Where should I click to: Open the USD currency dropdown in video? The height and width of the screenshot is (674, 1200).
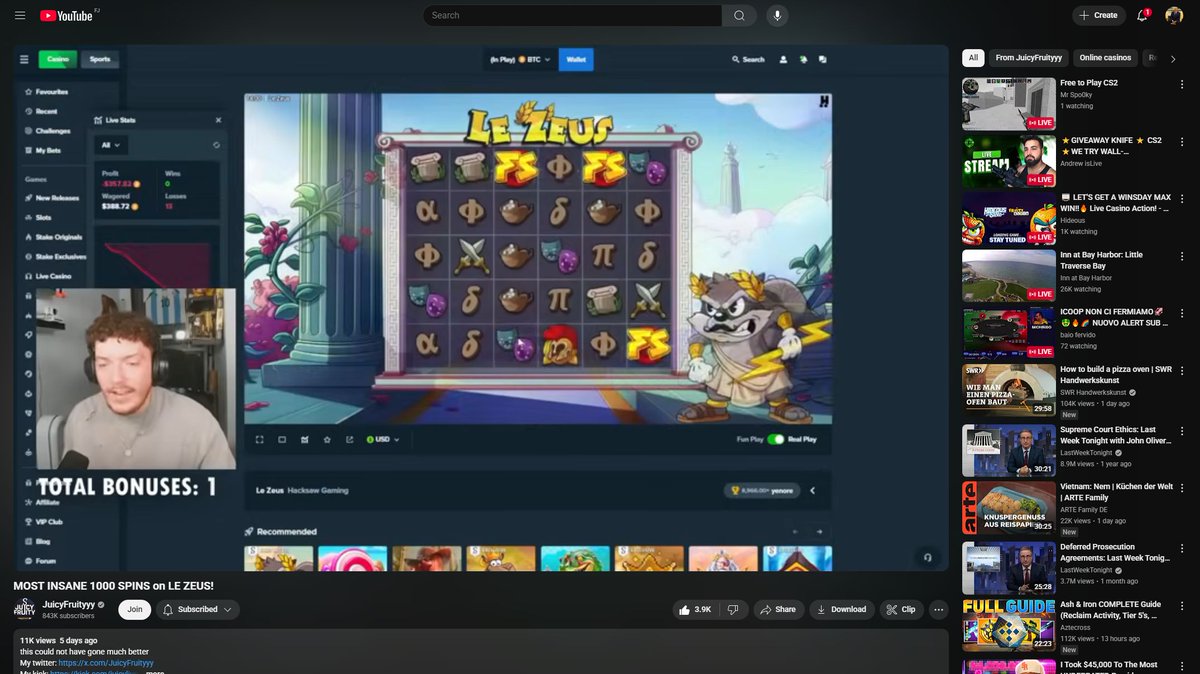tap(382, 439)
